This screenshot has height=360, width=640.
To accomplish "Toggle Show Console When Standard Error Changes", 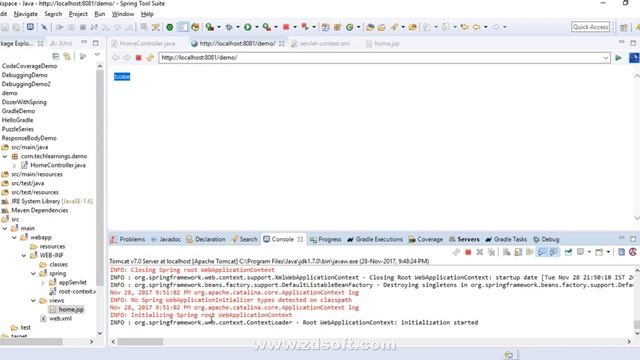I will click(553, 252).
